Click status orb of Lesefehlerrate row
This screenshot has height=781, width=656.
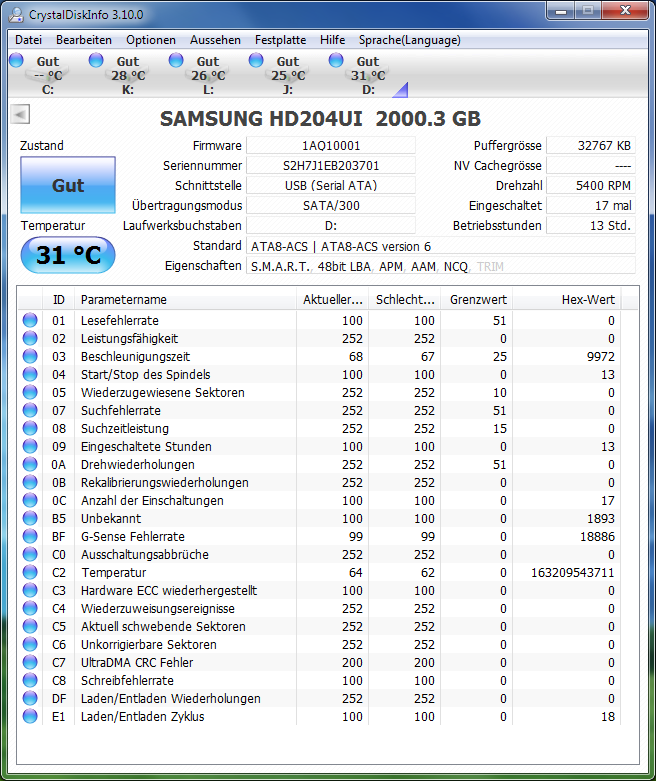click(x=30, y=320)
